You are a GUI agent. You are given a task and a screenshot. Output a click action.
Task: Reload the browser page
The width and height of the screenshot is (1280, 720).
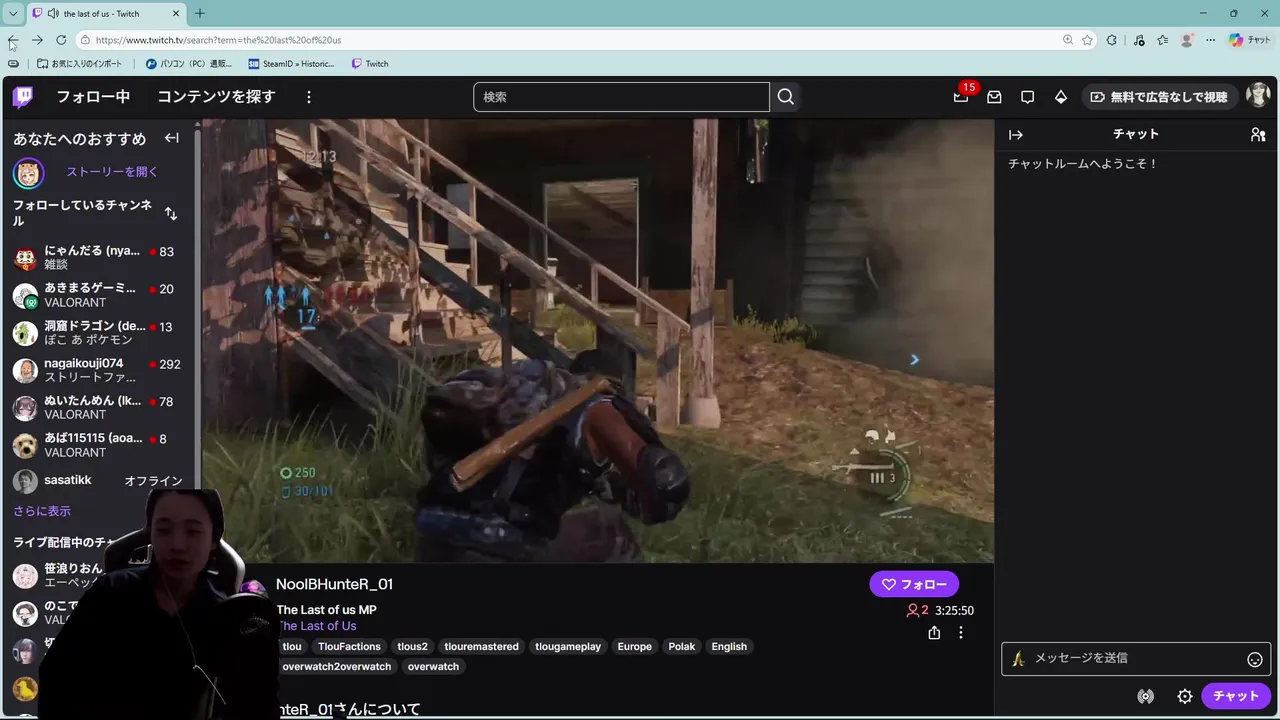(x=61, y=40)
